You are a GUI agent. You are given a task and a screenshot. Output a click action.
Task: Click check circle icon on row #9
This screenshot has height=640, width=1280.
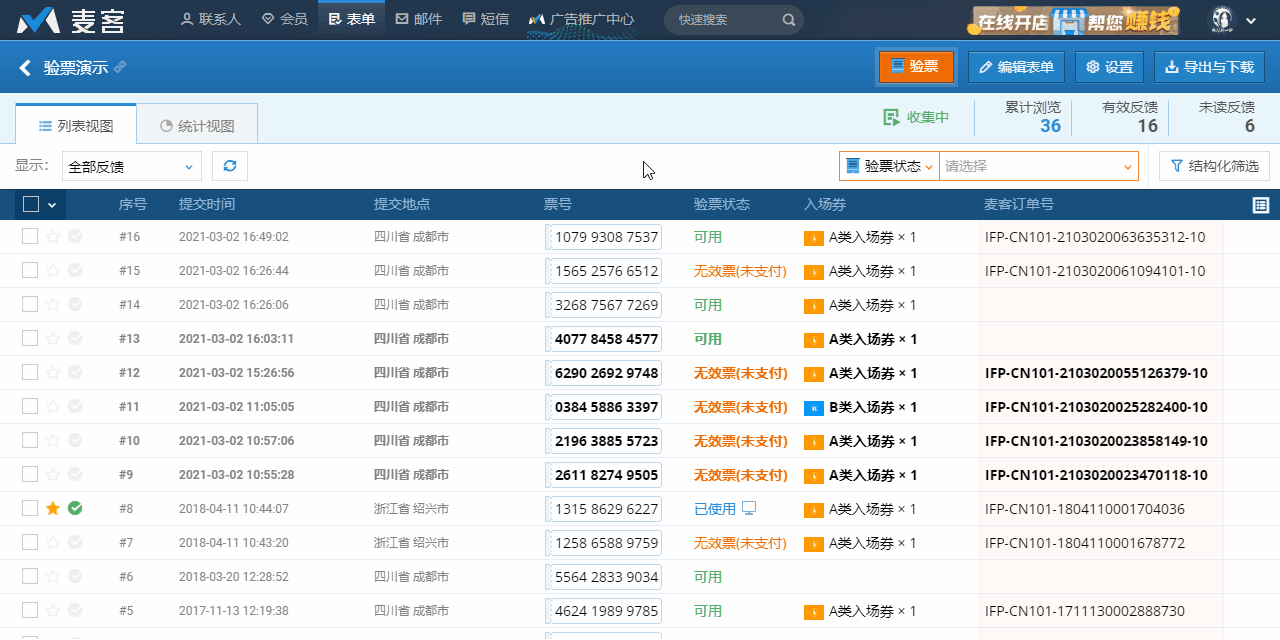point(75,475)
